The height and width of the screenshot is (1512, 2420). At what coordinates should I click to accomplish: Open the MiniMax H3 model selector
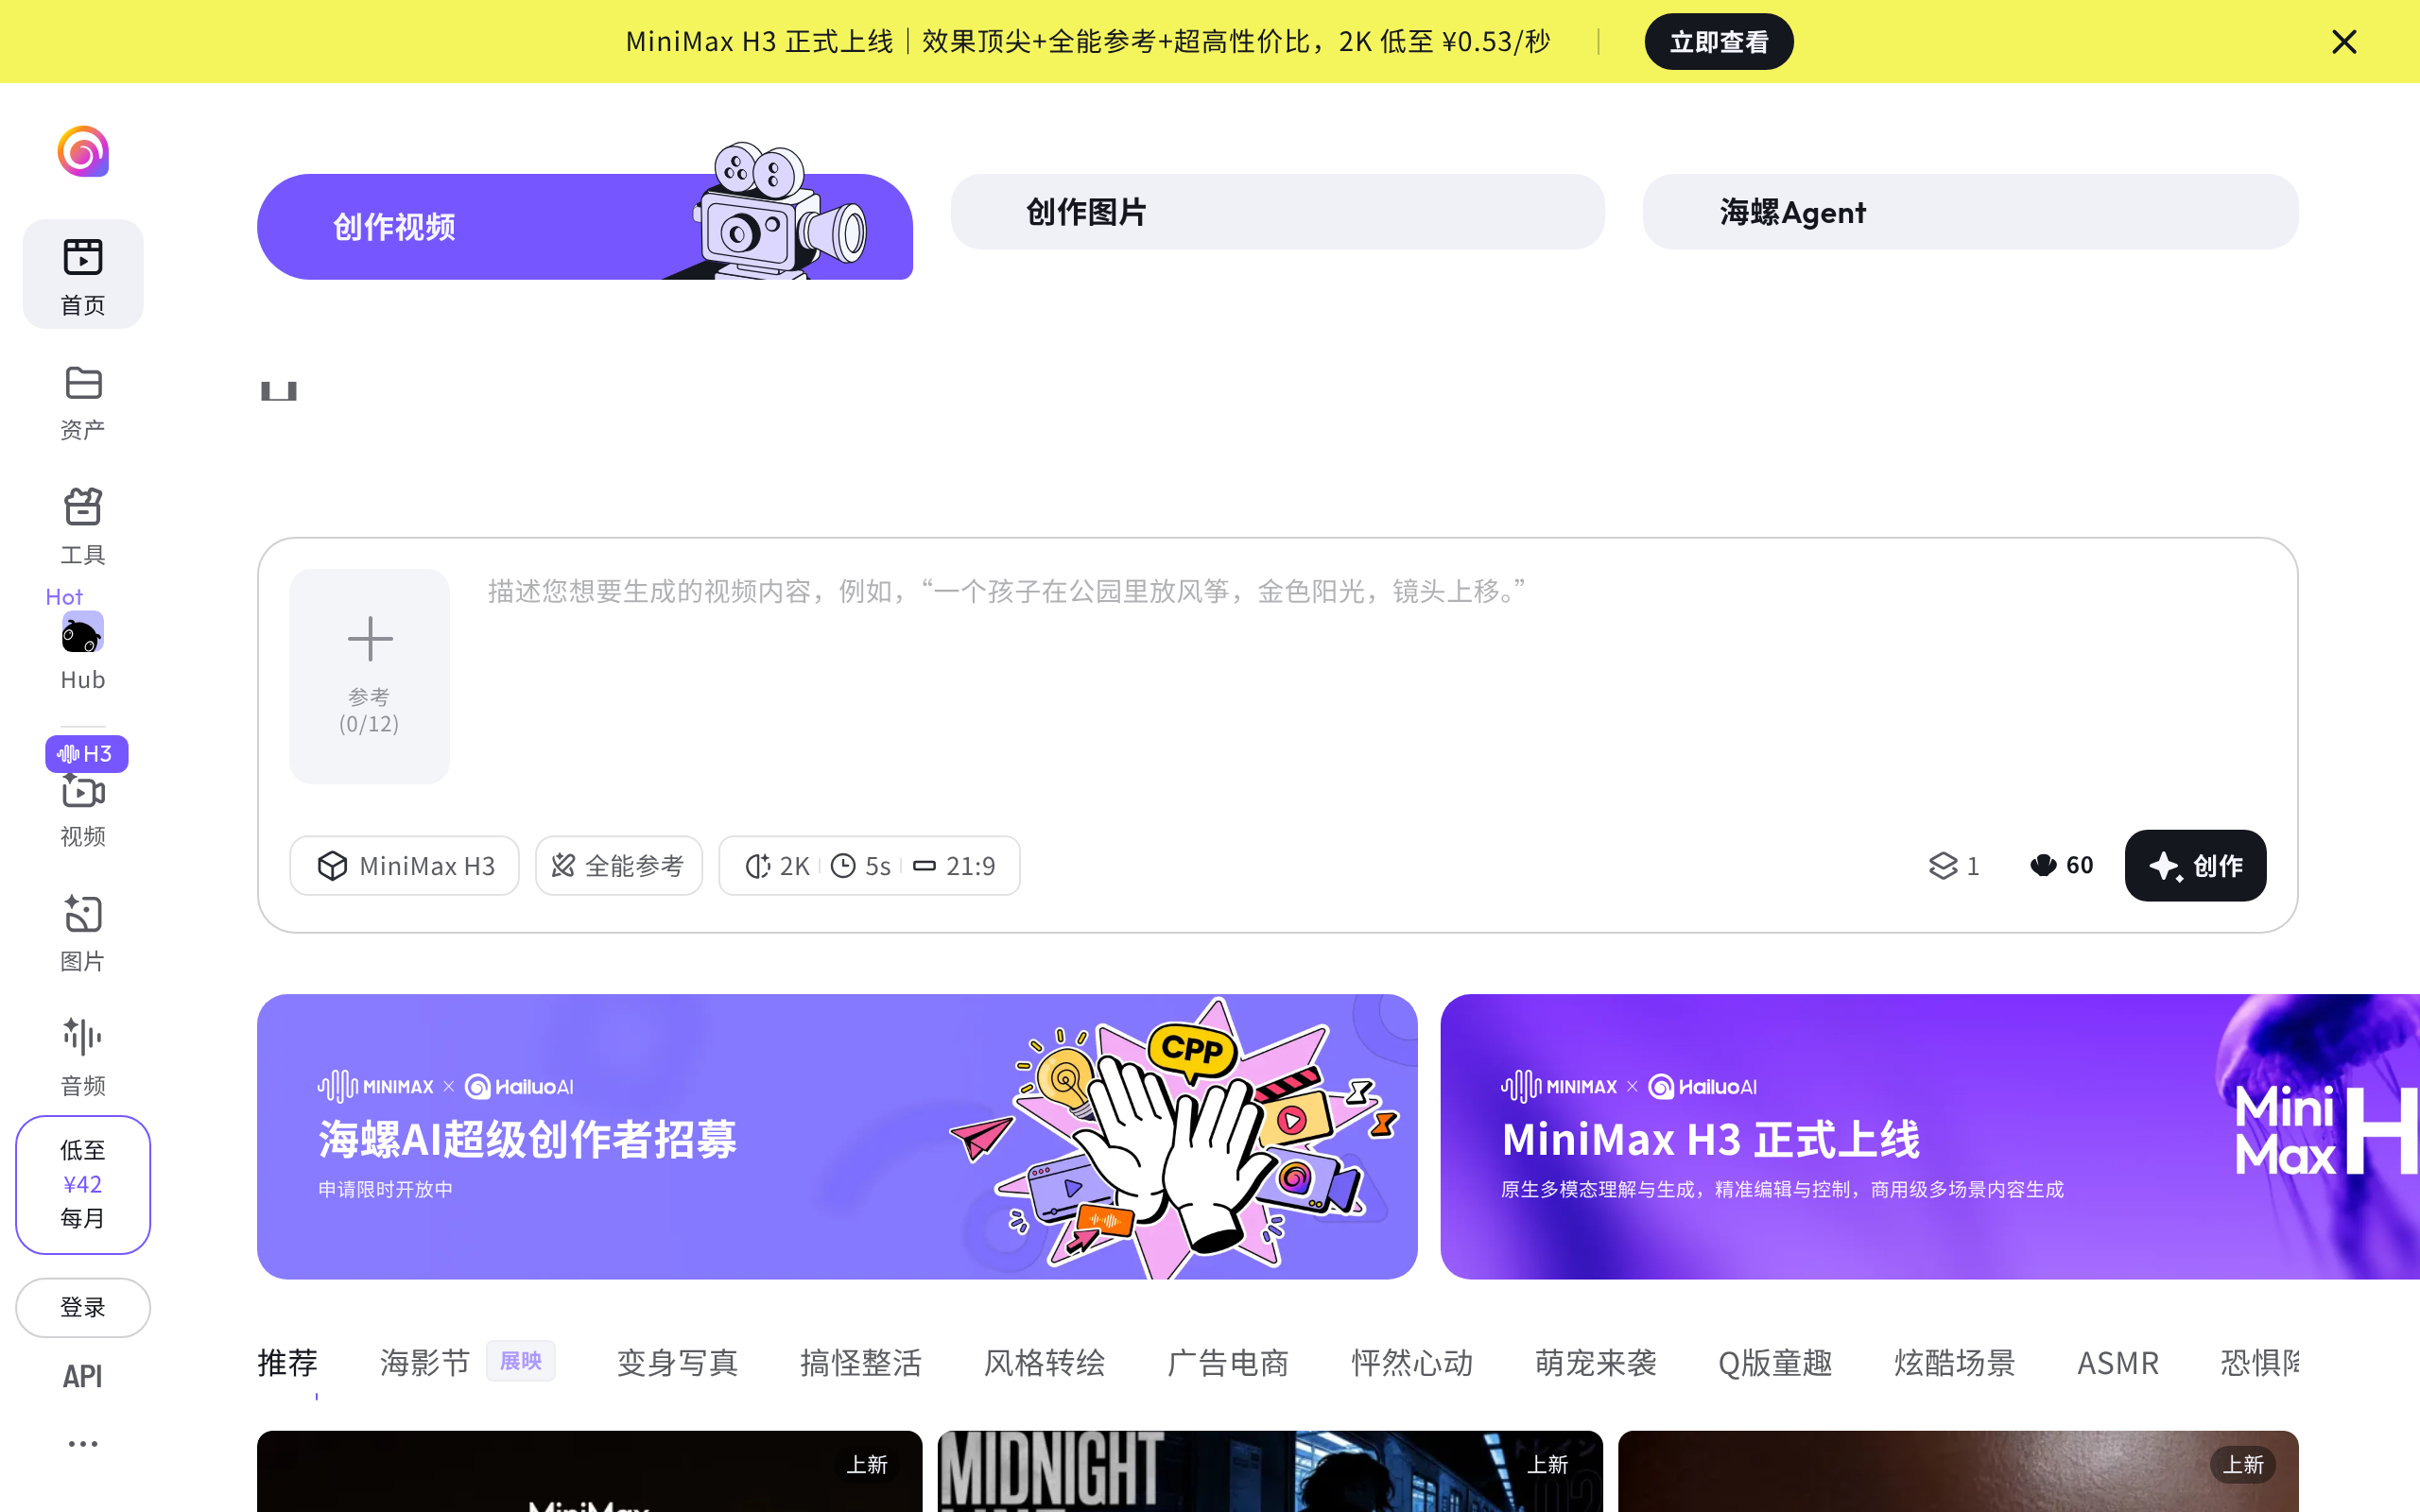coord(404,865)
